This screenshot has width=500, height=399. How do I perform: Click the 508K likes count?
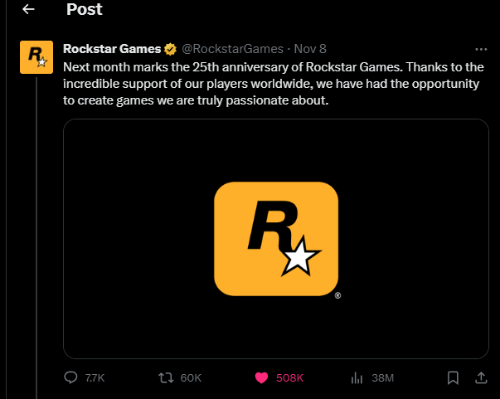point(290,378)
